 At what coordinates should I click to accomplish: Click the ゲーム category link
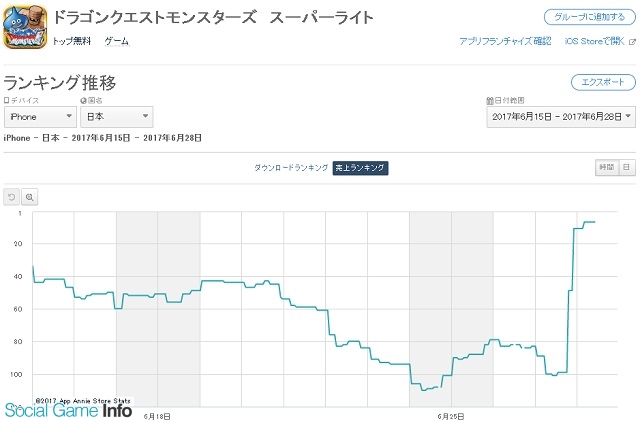[117, 41]
